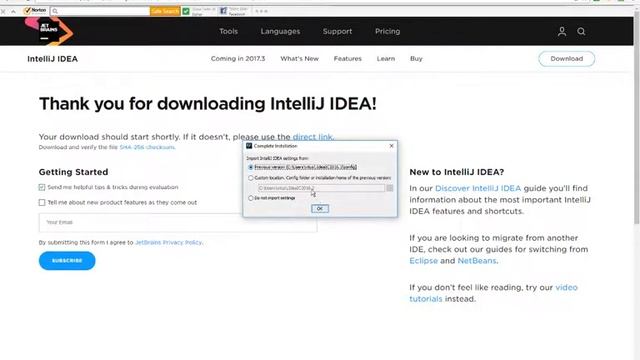
Task: Close the Norton toolbar with X
Action: 3,11
